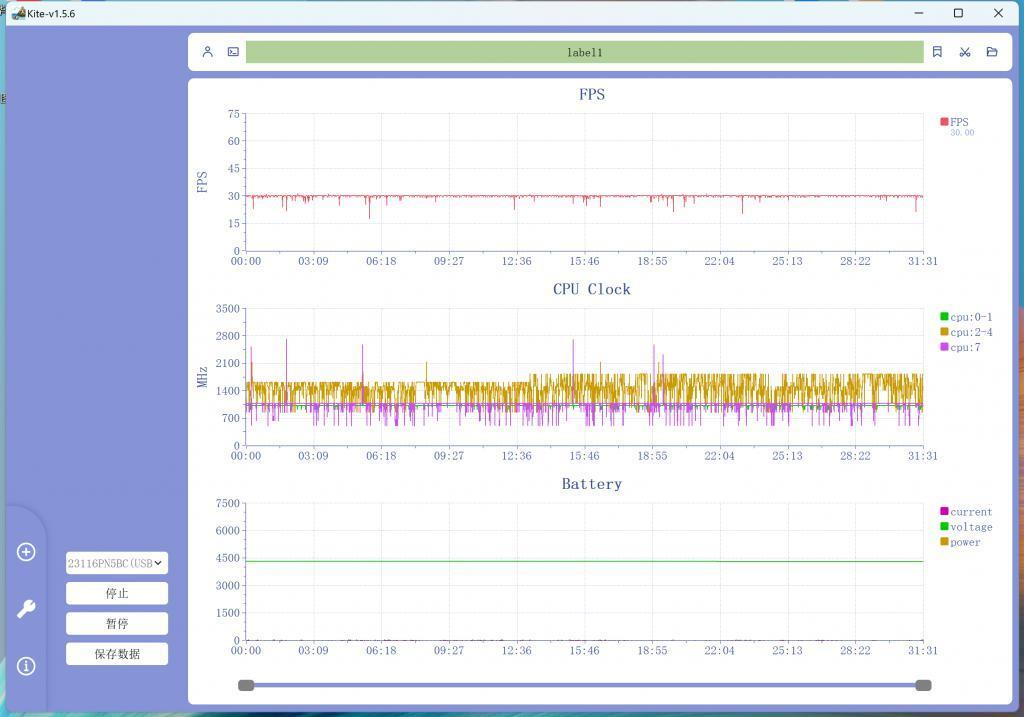This screenshot has height=717, width=1024.
Task: Click the user profile icon in top bar
Action: [x=208, y=52]
